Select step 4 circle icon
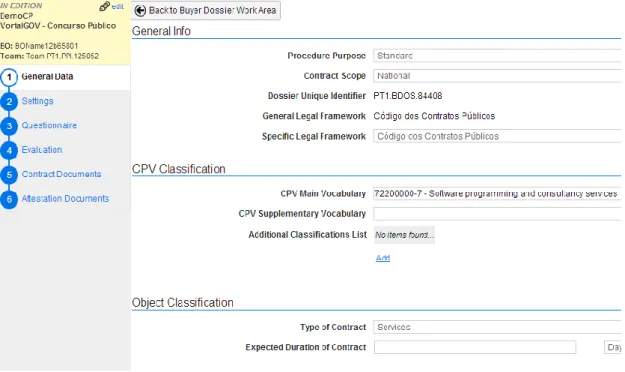The width and height of the screenshot is (625, 372). [x=9, y=150]
